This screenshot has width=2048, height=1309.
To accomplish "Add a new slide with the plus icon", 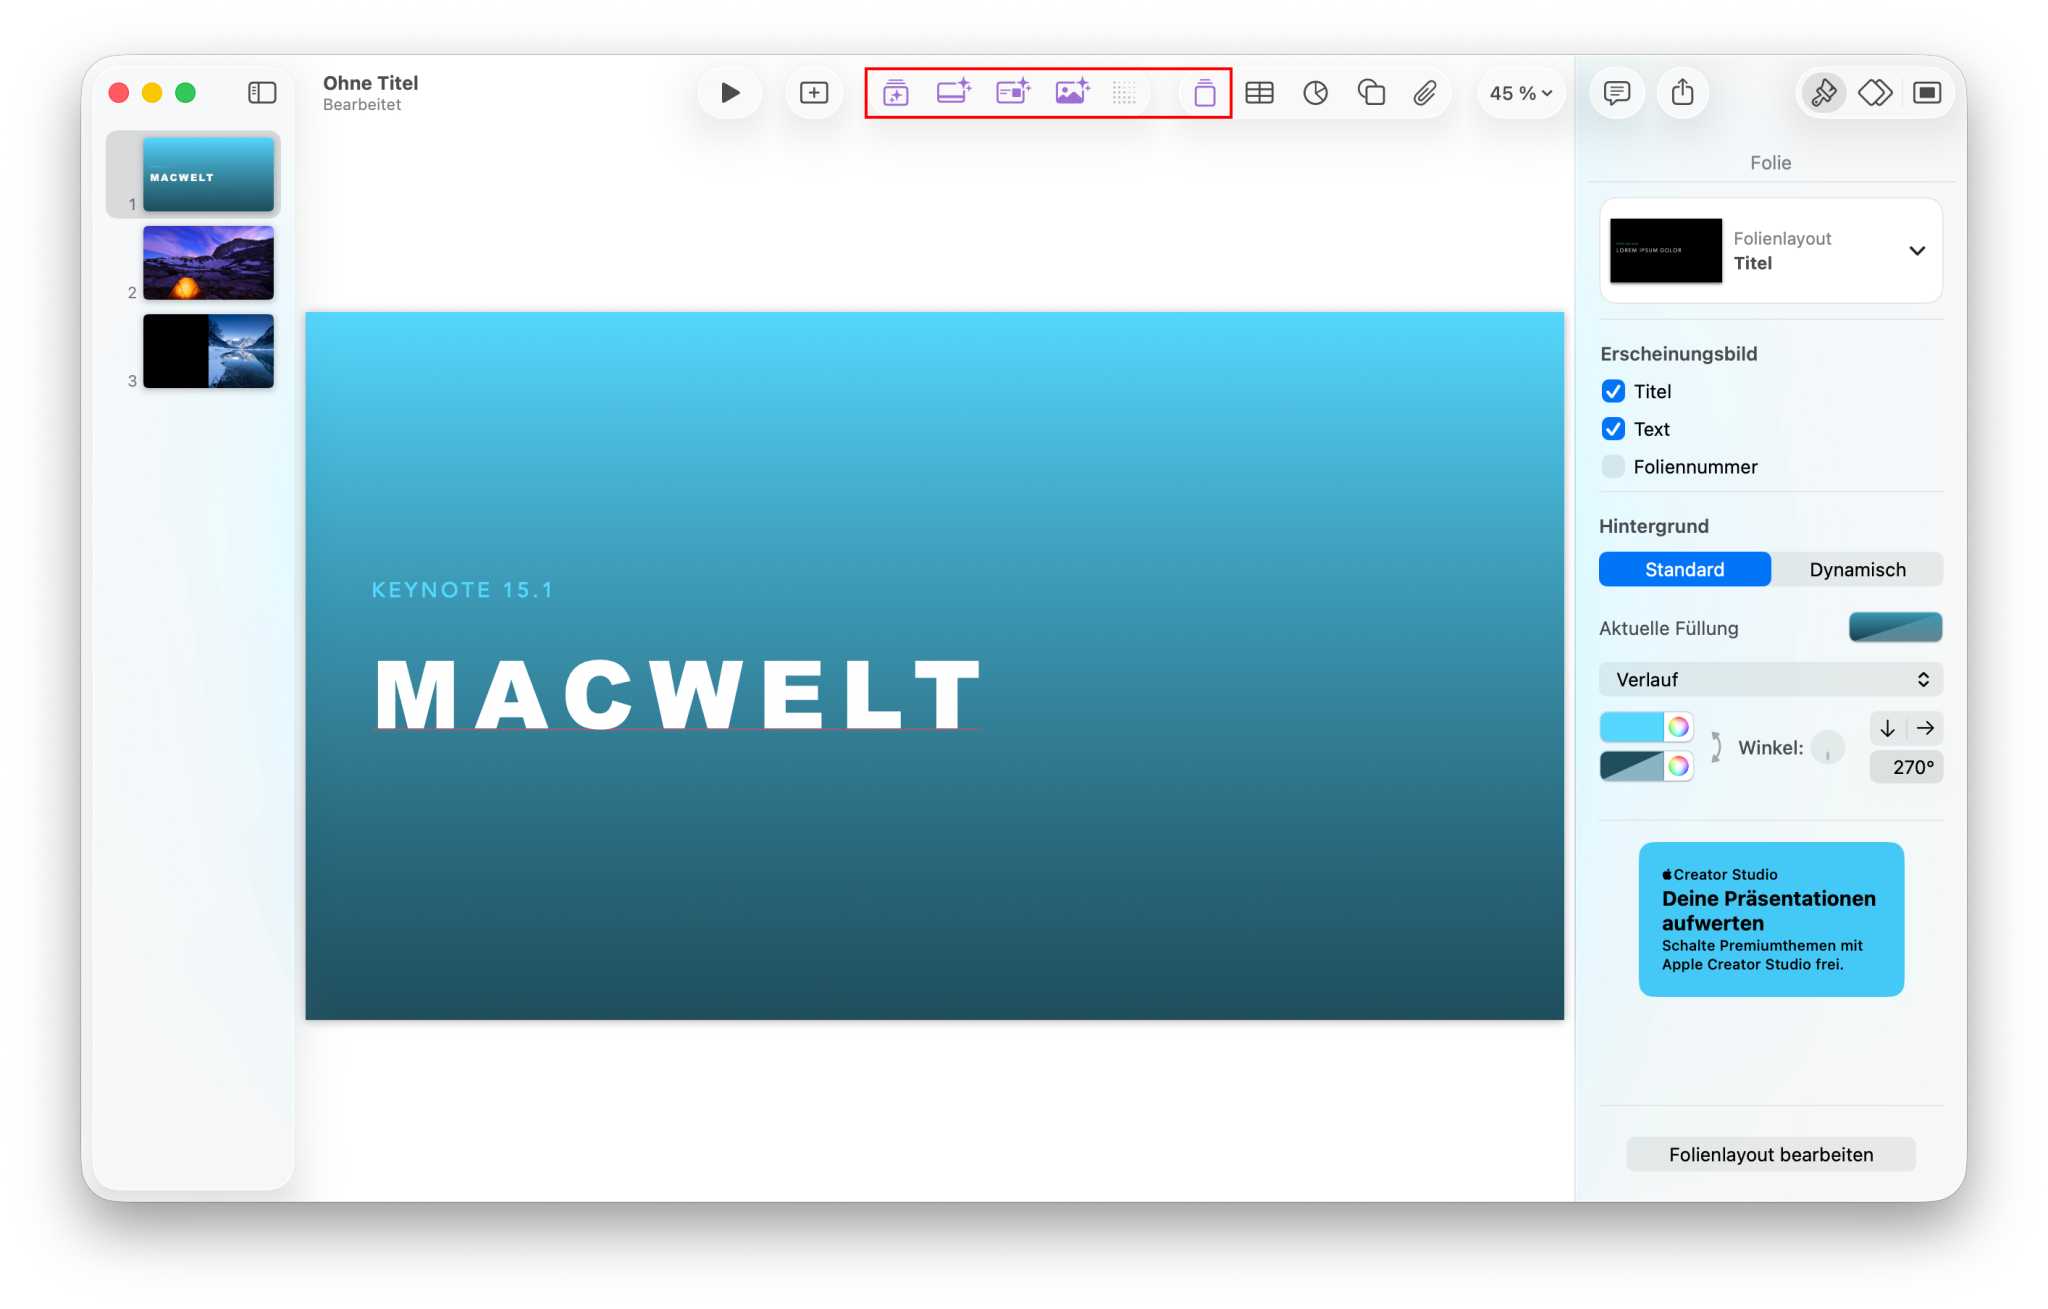I will click(814, 93).
